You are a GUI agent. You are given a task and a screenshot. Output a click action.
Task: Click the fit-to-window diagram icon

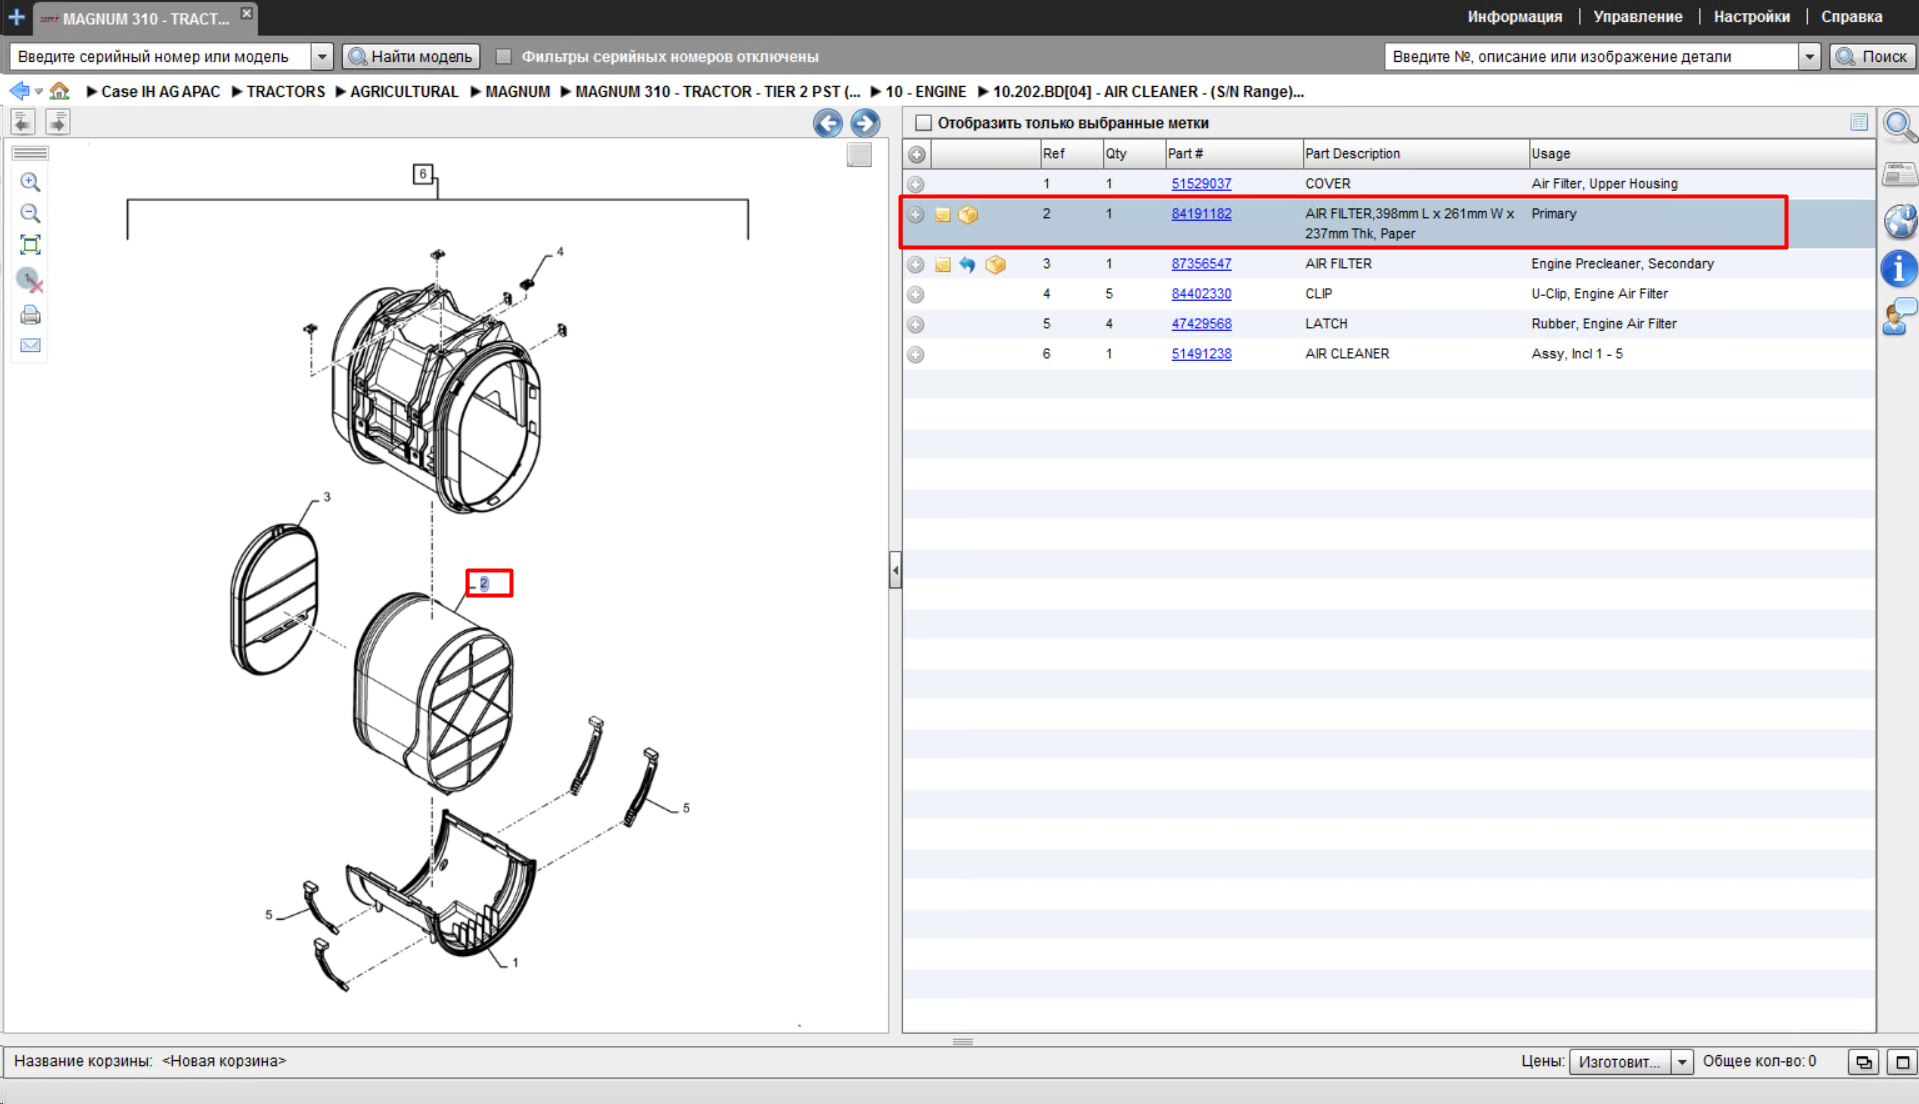coord(30,245)
